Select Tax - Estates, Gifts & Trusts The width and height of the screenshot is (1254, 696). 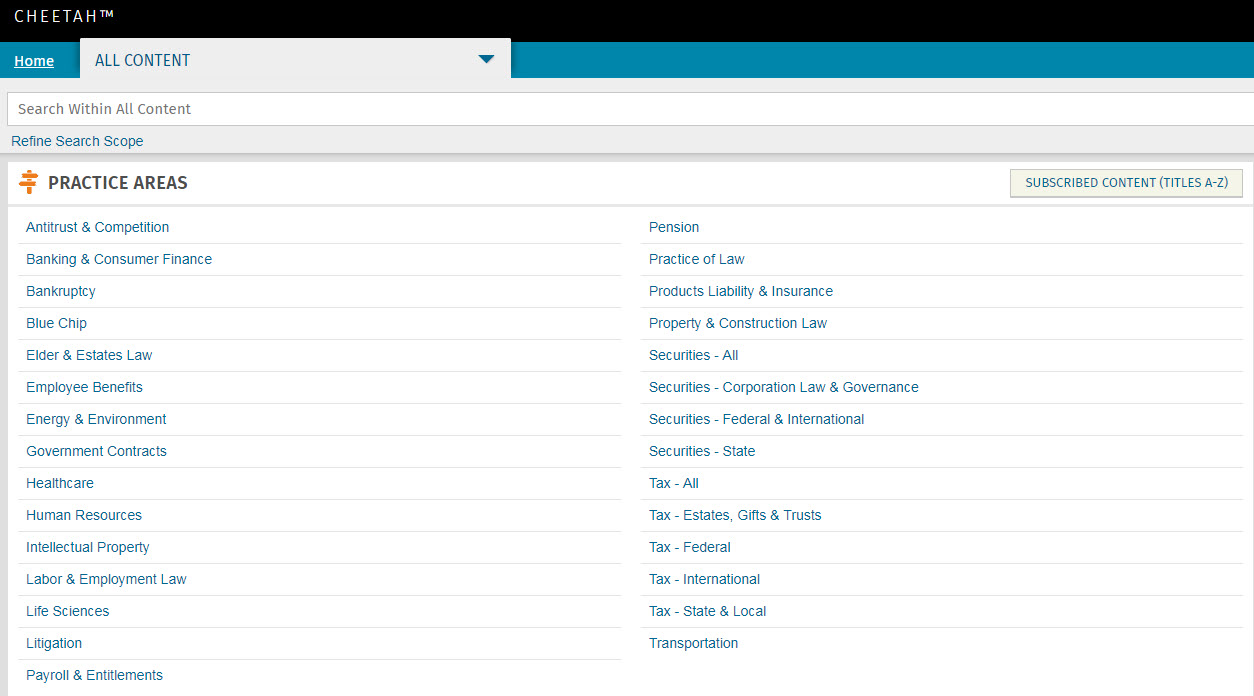tap(735, 515)
